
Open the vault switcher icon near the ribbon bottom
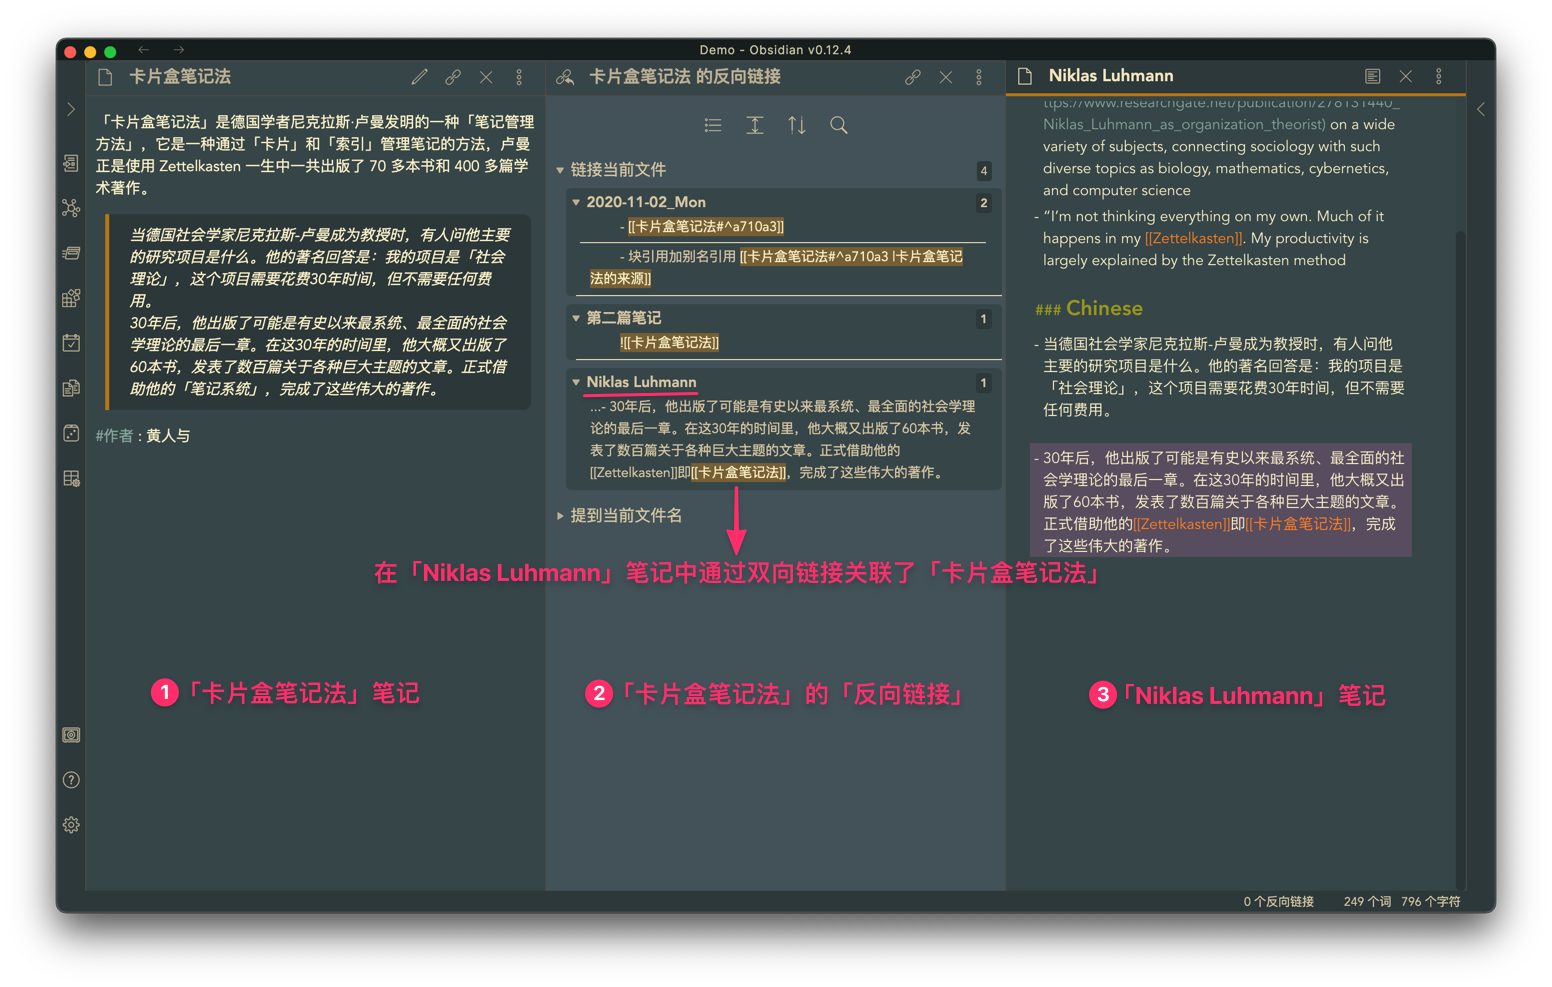point(71,735)
